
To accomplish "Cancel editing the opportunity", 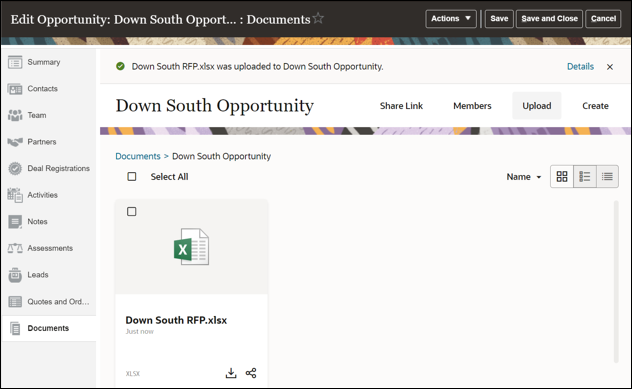I will (x=603, y=19).
